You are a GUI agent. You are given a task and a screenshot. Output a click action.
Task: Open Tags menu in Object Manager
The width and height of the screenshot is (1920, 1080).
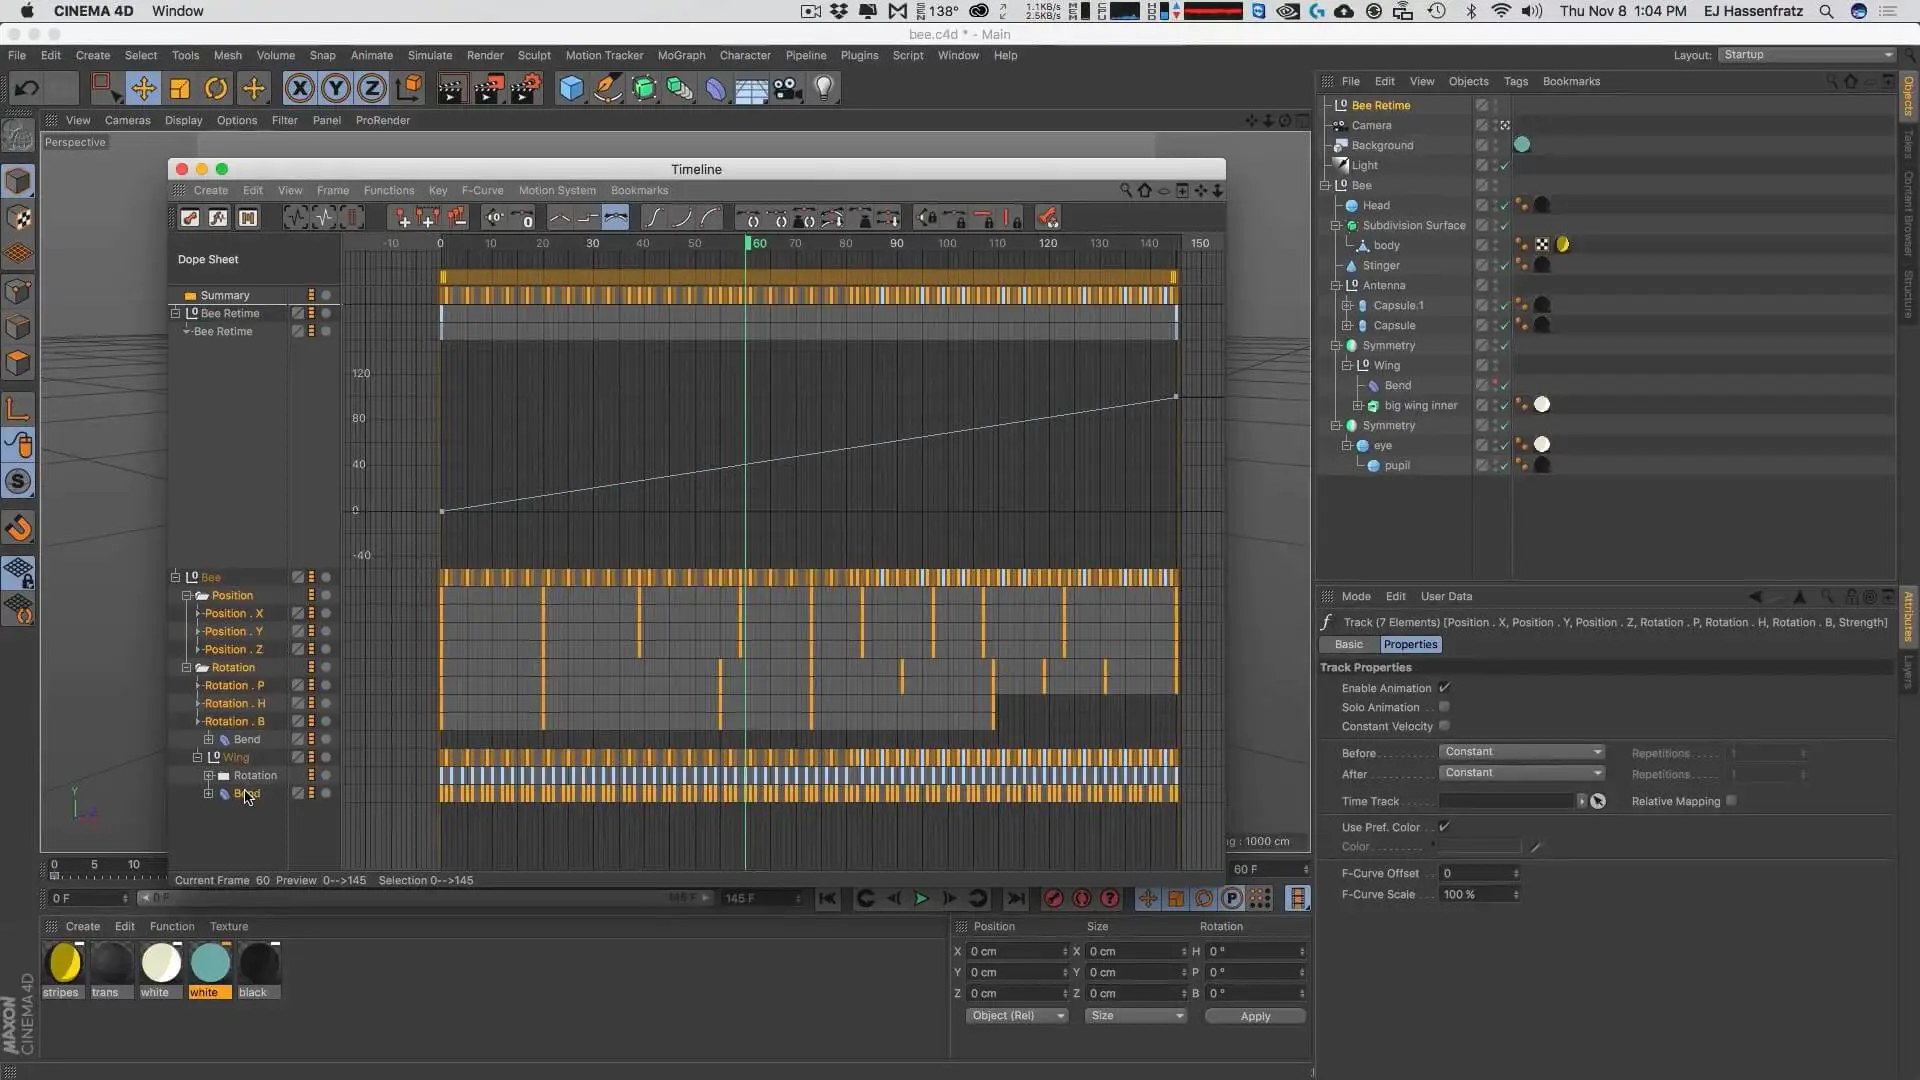point(1516,82)
